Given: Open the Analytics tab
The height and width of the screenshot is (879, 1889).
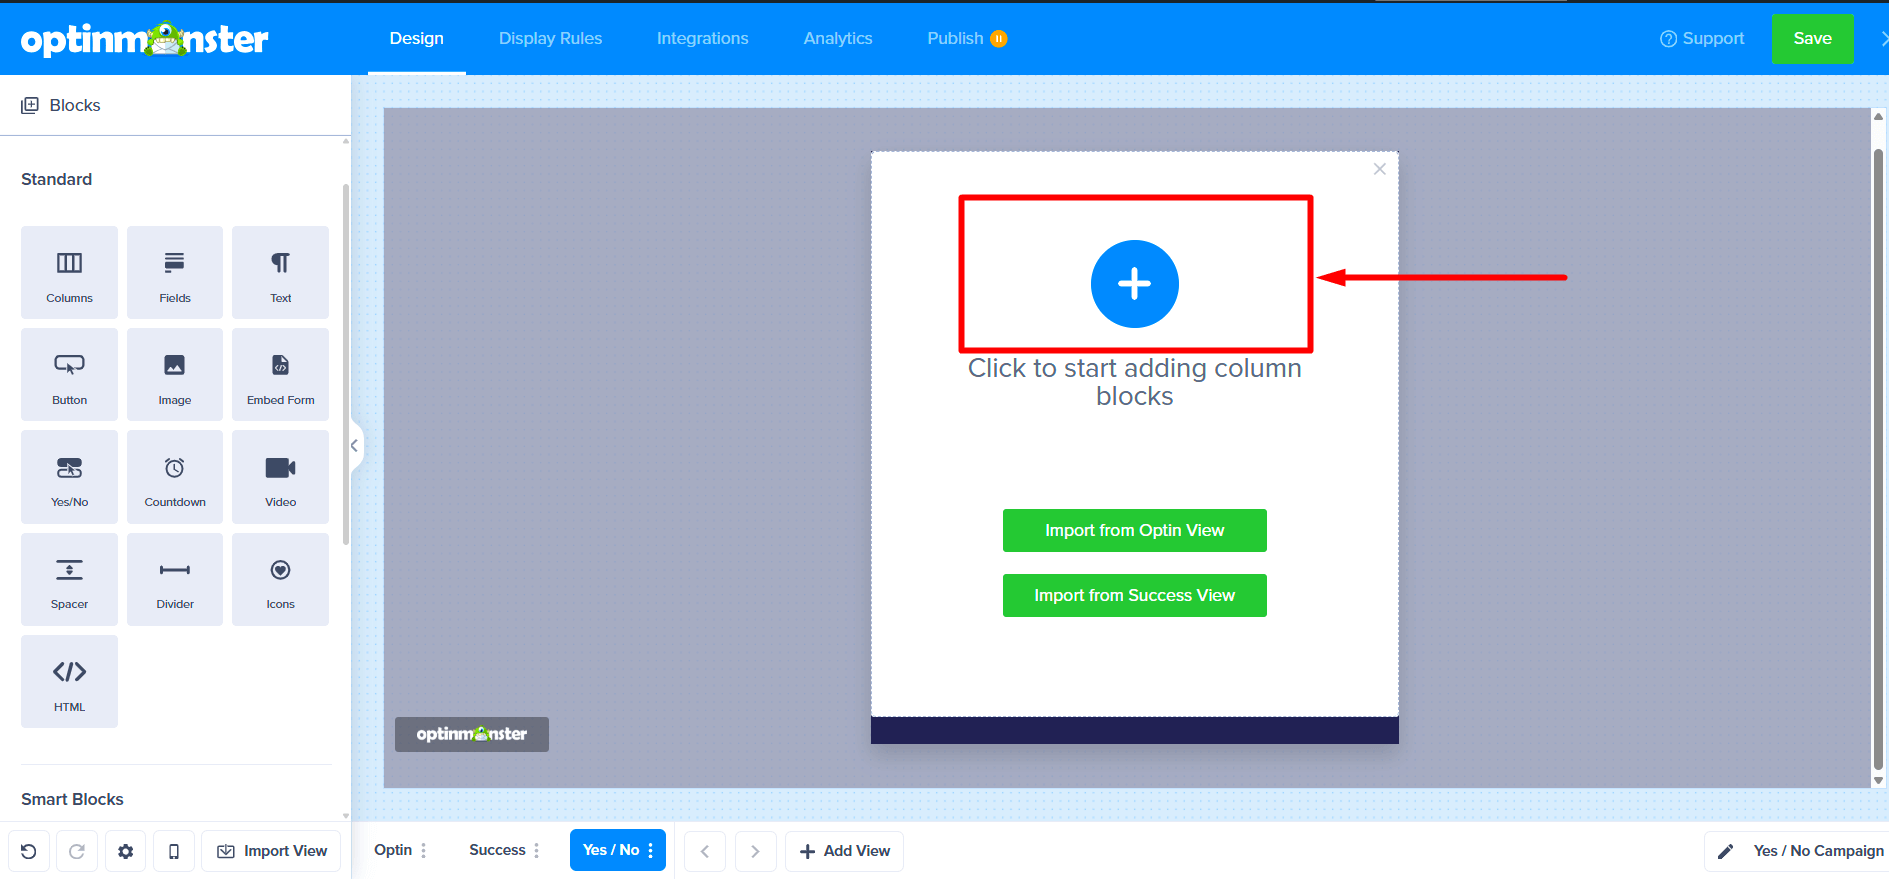Looking at the screenshot, I should click(838, 38).
